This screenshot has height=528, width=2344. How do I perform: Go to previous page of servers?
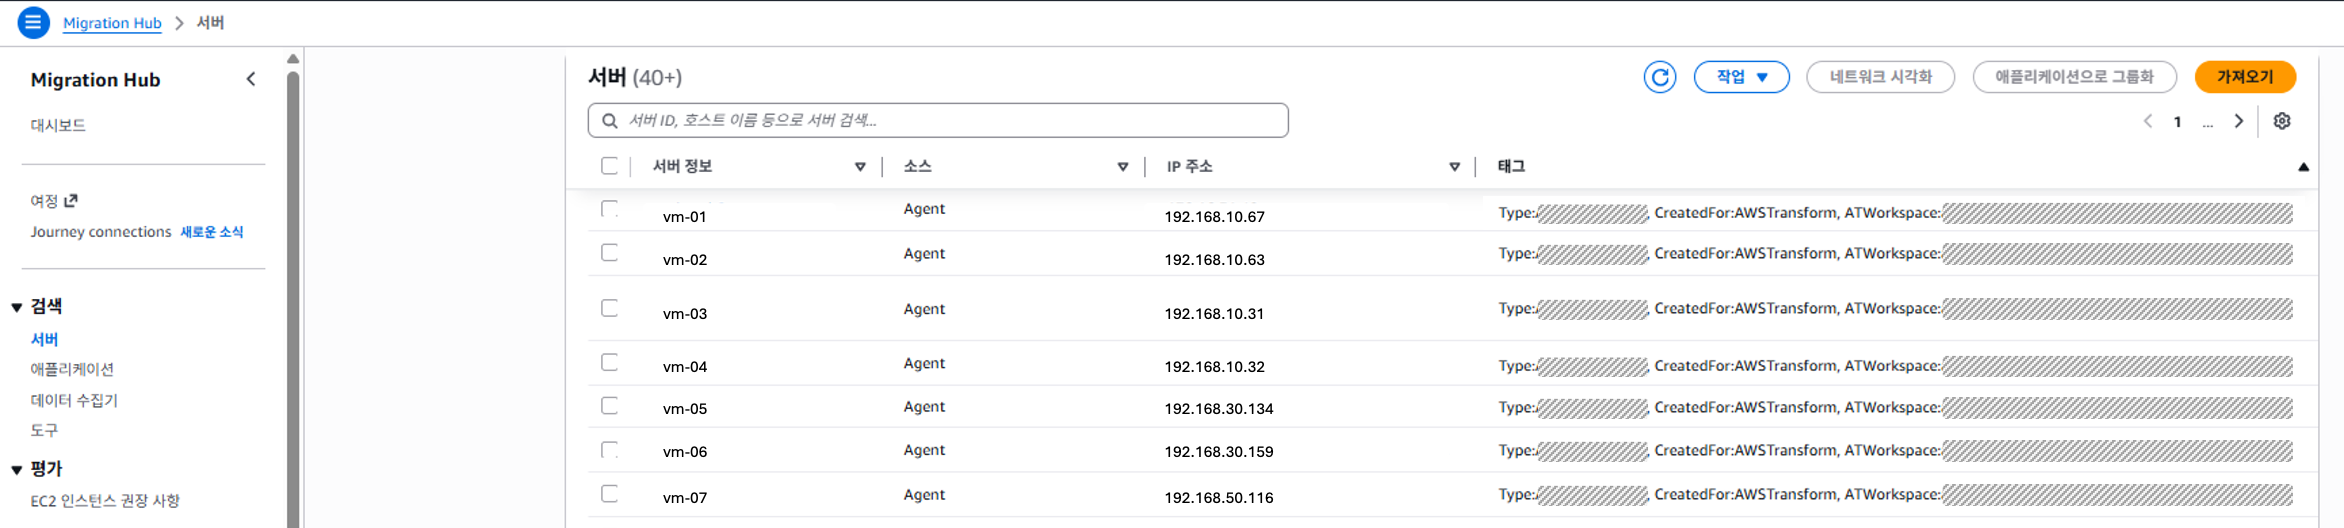click(2147, 121)
